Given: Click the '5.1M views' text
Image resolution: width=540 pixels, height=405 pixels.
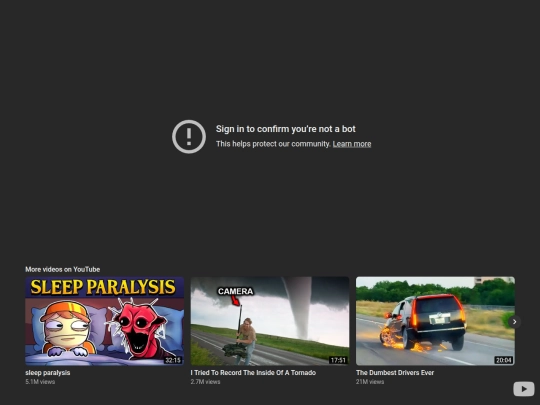Looking at the screenshot, I should [40, 382].
